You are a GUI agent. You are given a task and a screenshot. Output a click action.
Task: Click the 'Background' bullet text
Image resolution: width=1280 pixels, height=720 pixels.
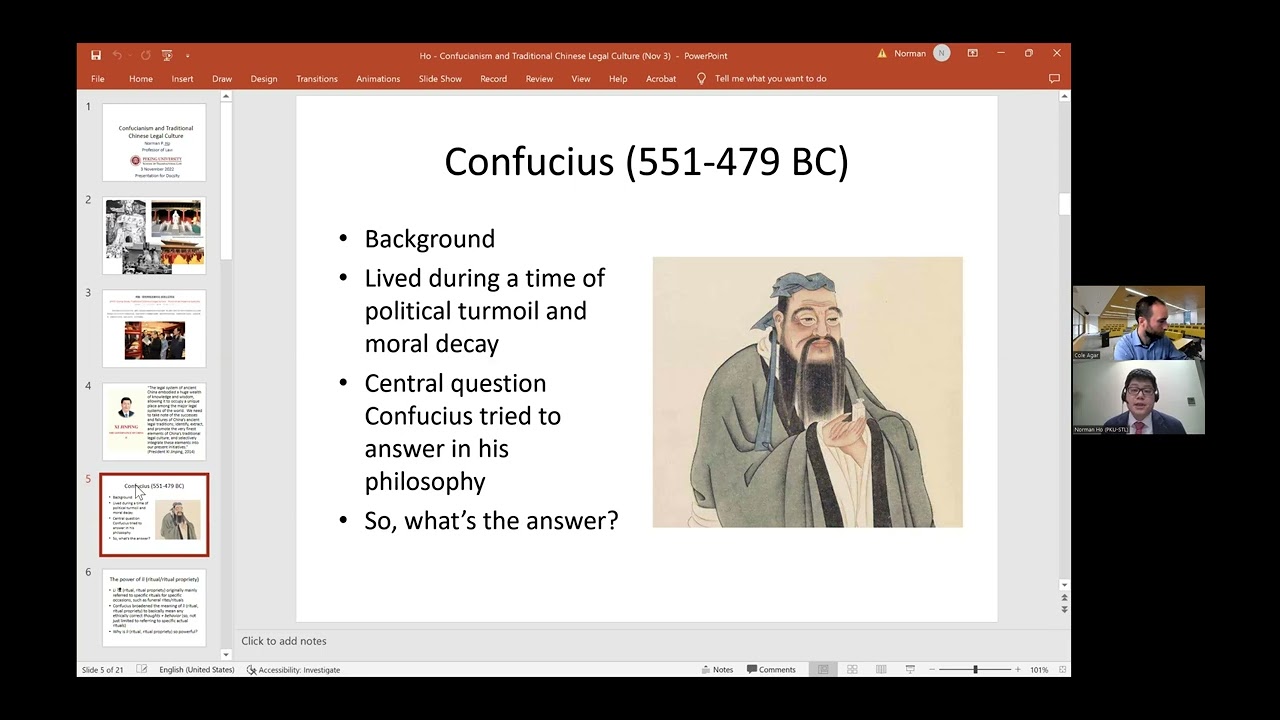(x=429, y=239)
